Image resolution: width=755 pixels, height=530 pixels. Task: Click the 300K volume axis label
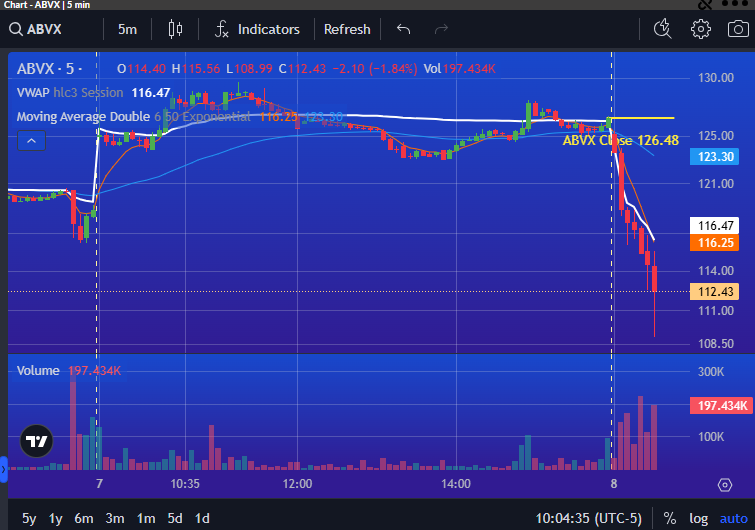click(711, 372)
